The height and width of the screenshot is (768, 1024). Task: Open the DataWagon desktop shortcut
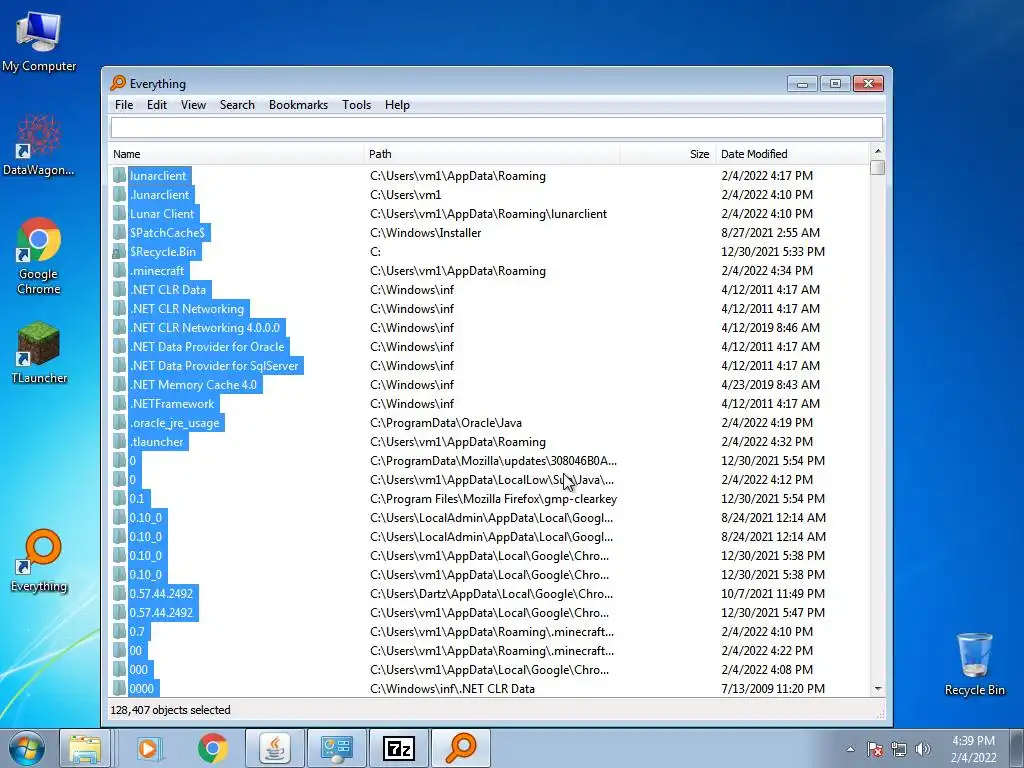tap(39, 145)
